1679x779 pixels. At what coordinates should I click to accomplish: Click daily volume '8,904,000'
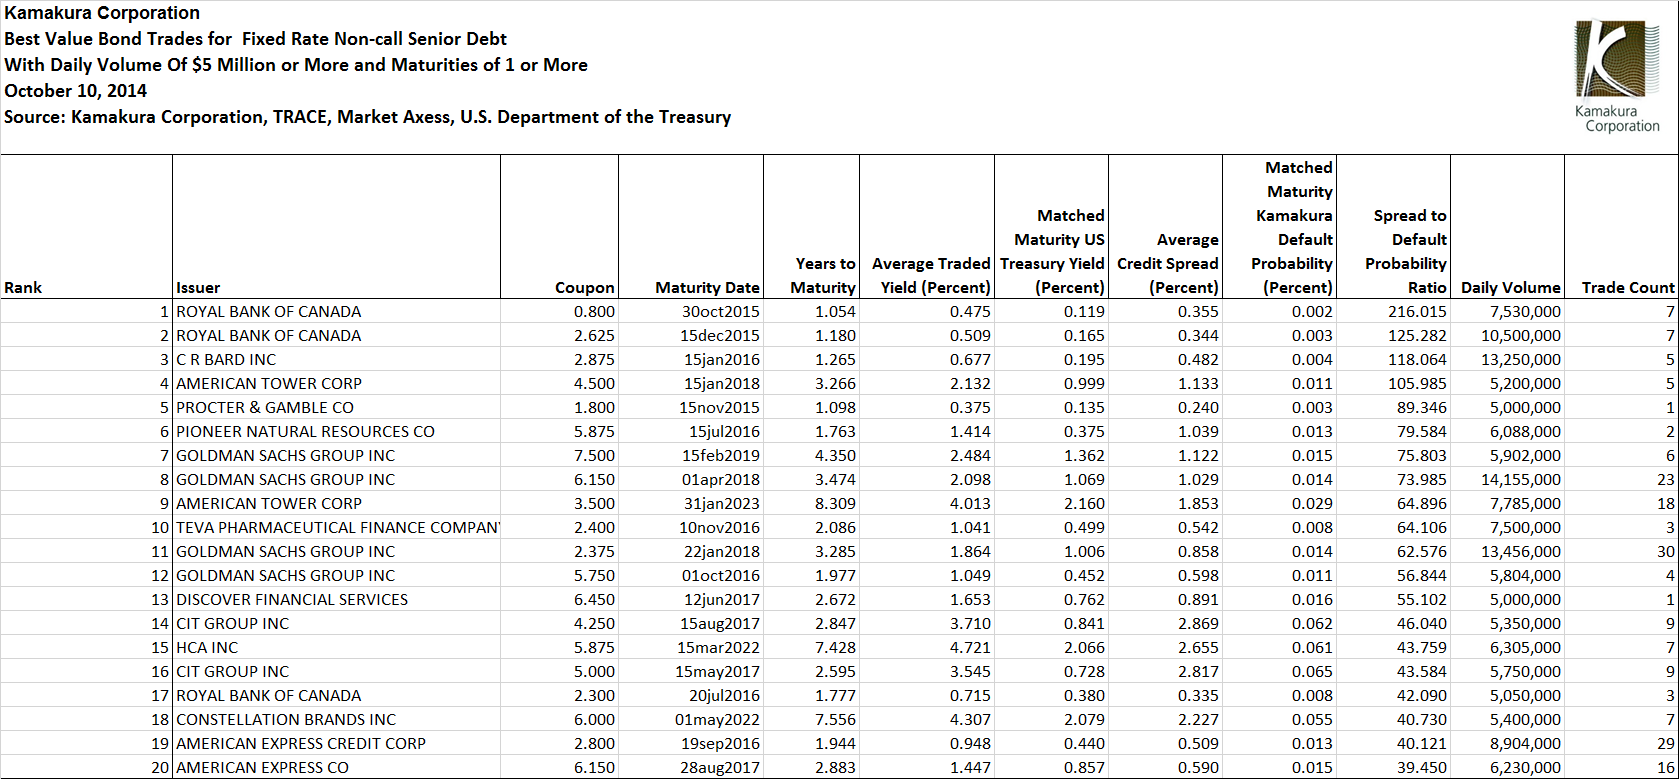(x=1525, y=744)
